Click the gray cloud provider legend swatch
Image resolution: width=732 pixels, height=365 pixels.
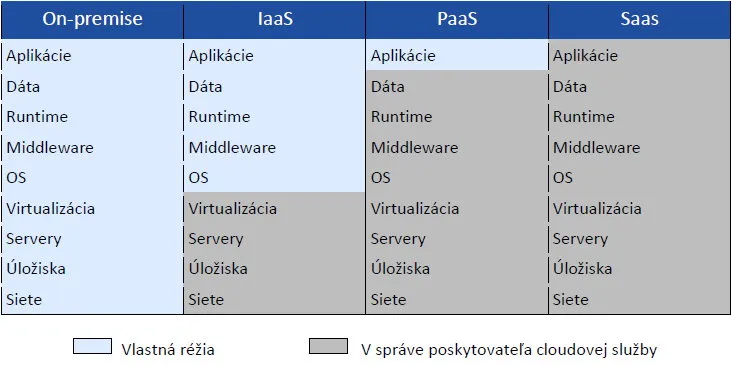[328, 346]
